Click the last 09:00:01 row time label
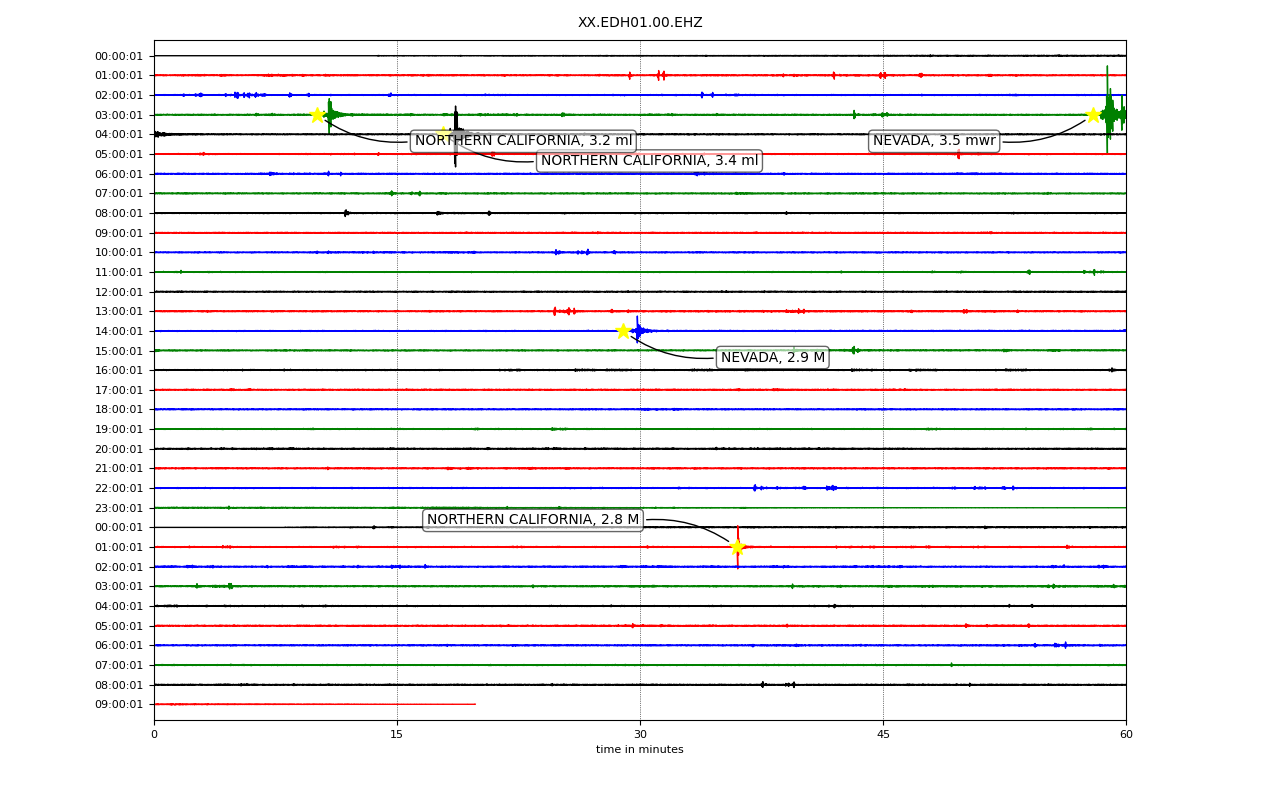Viewport: 1280px width, 800px height. coord(119,705)
